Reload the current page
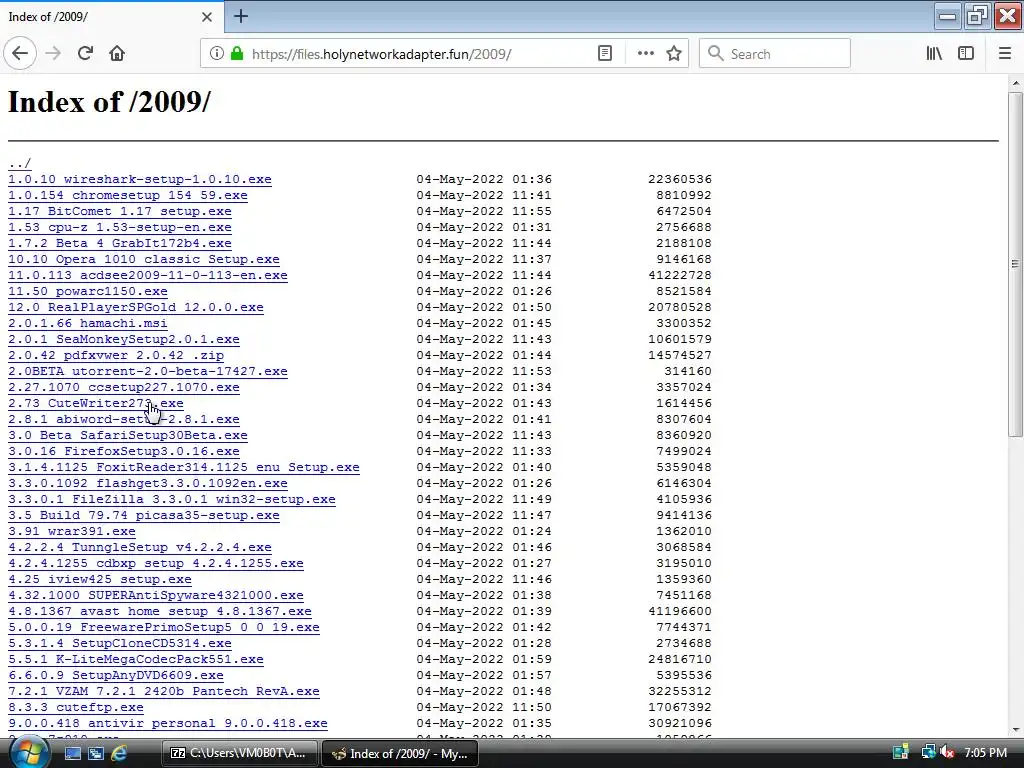Viewport: 1024px width, 768px height. (x=85, y=54)
